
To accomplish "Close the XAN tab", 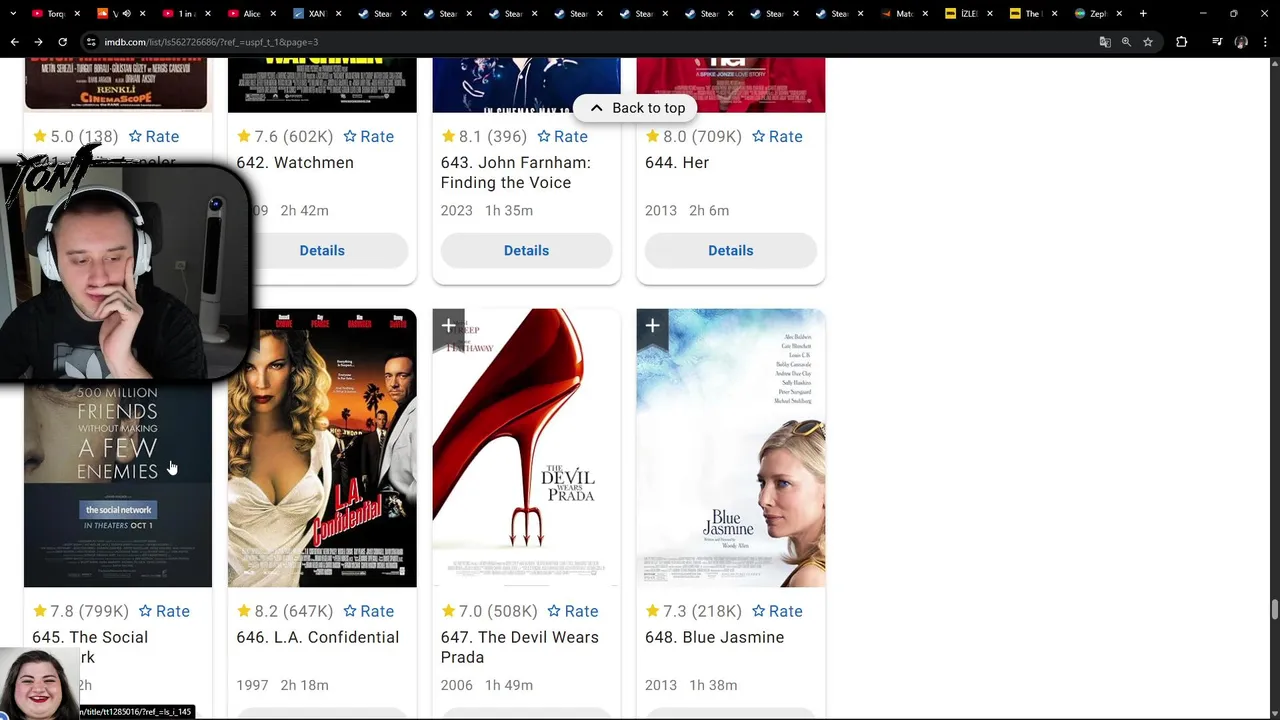I will point(338,14).
